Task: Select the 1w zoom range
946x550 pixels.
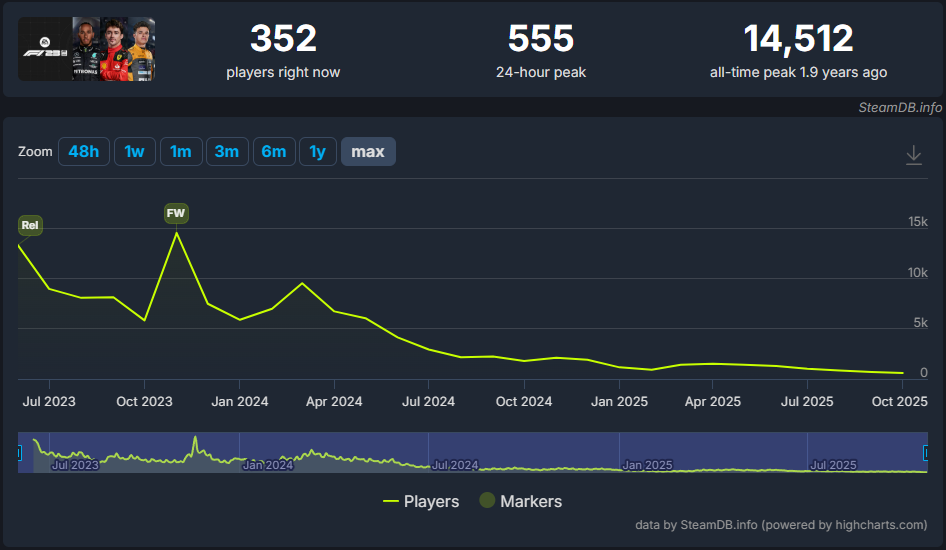Action: click(135, 151)
